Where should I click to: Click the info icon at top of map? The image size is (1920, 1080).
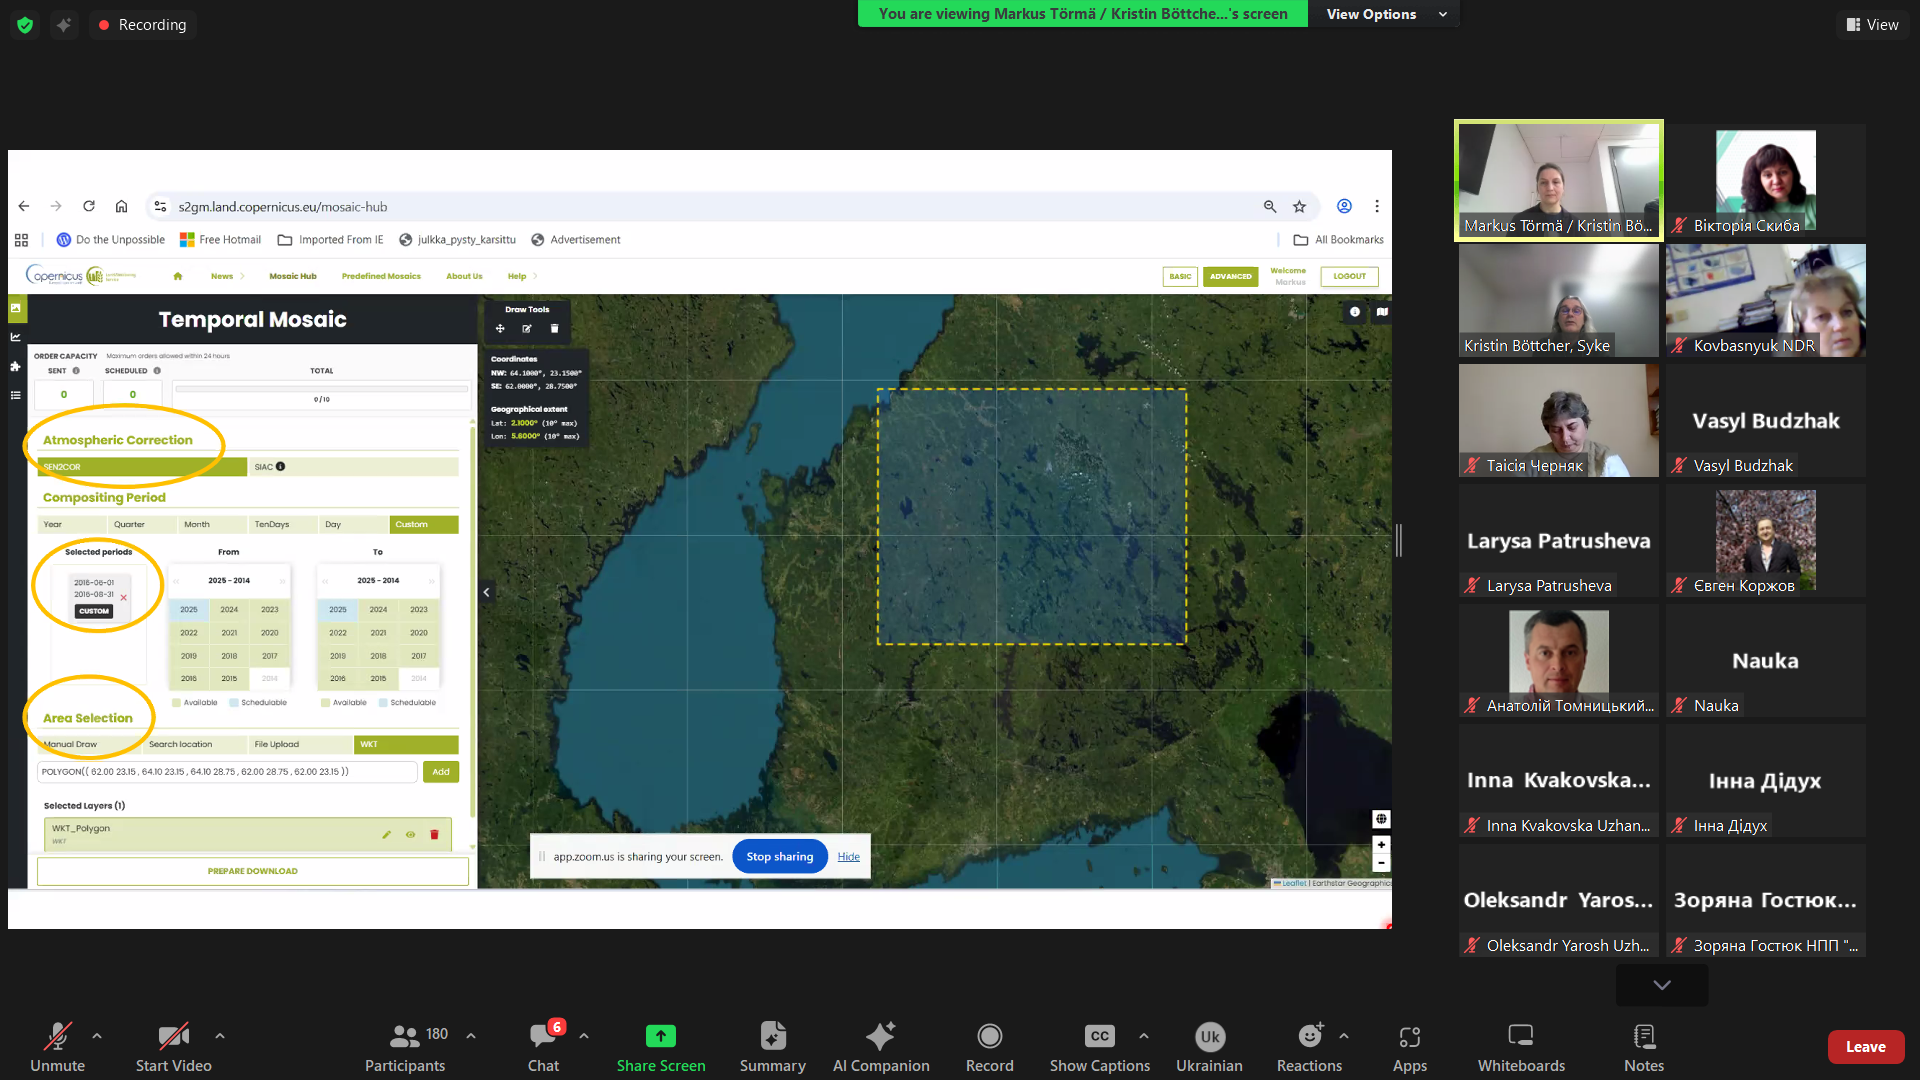click(1355, 312)
